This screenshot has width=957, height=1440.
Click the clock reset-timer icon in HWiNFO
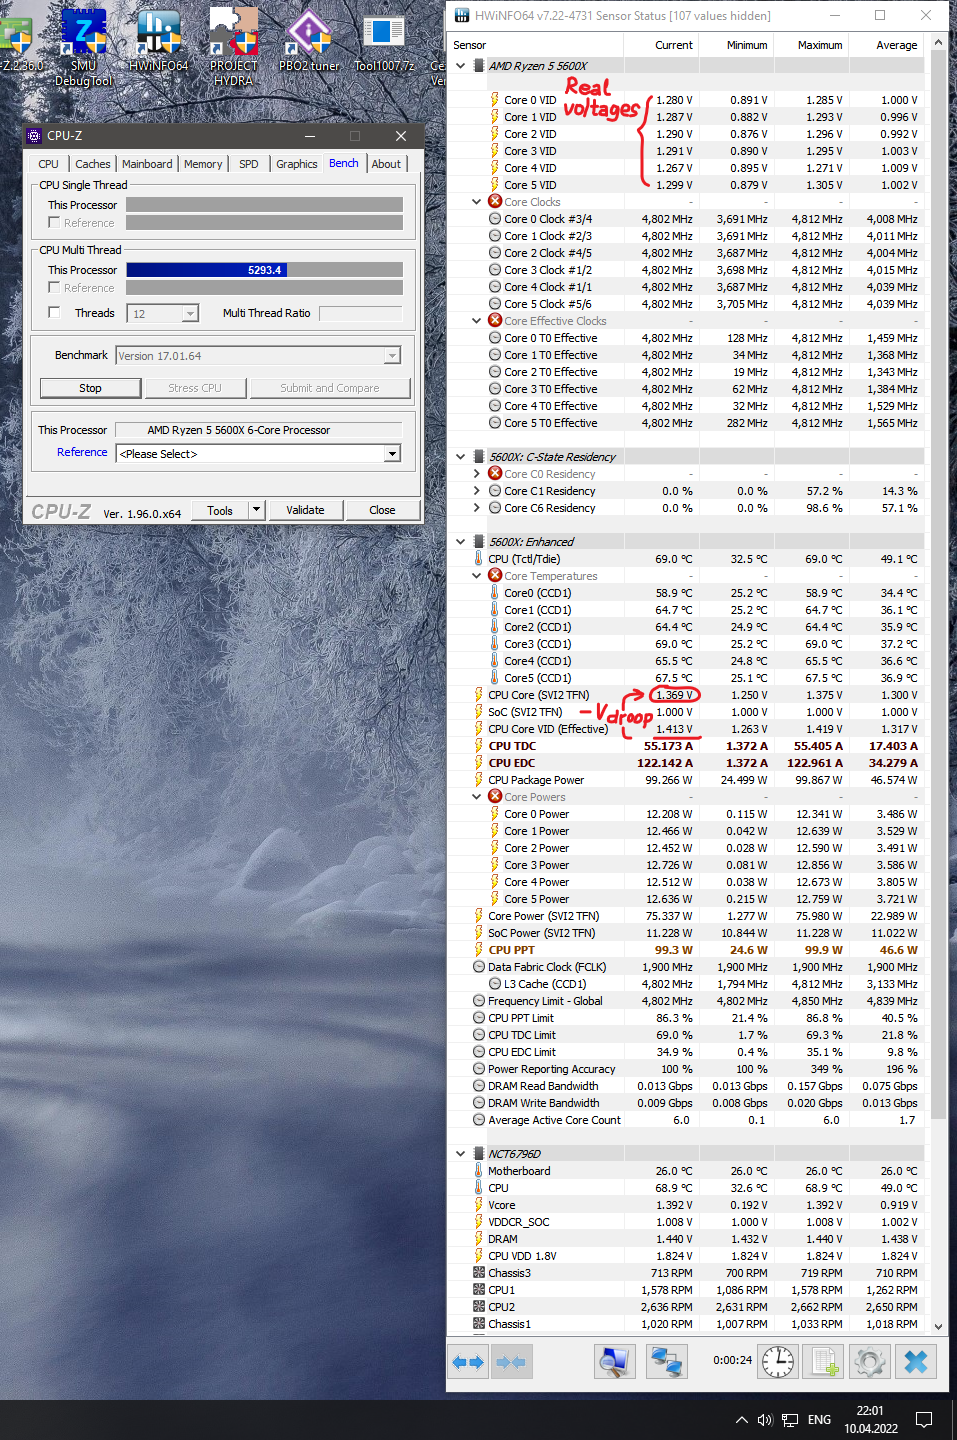tap(778, 1362)
